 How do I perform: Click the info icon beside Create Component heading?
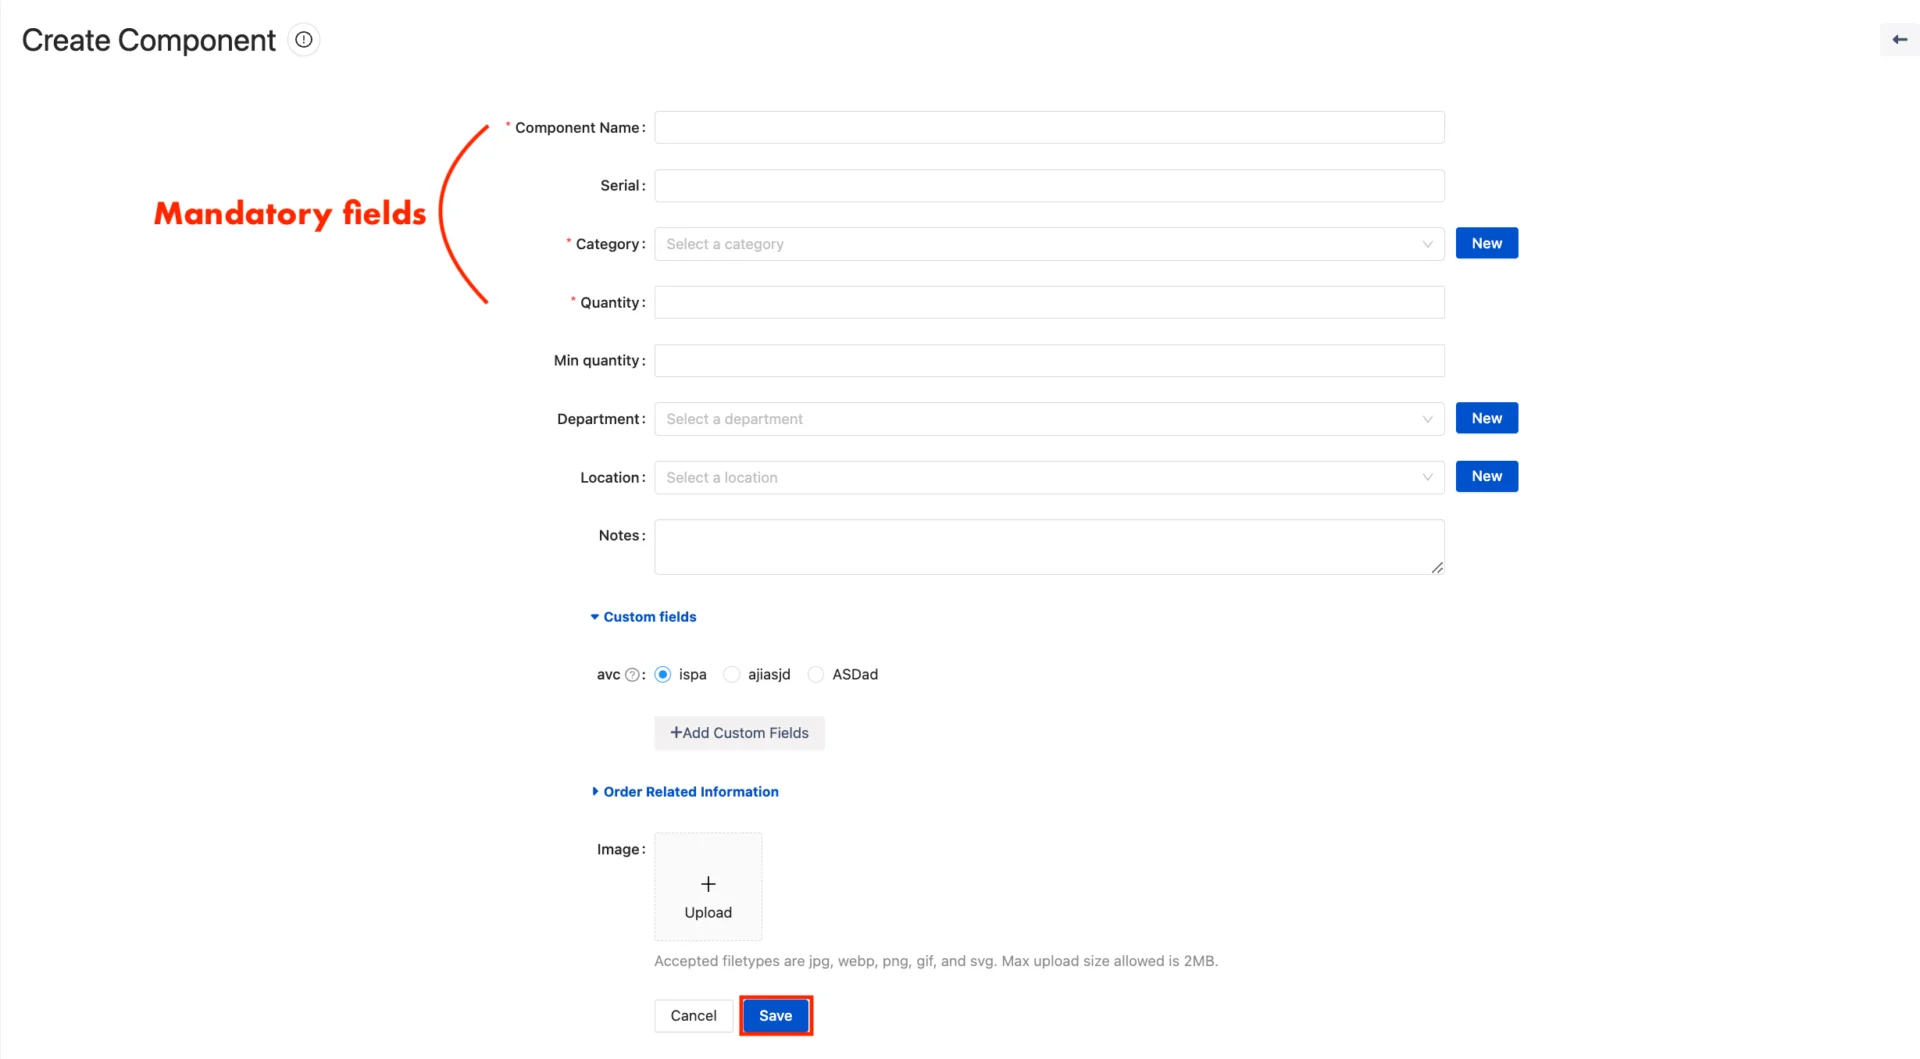303,39
